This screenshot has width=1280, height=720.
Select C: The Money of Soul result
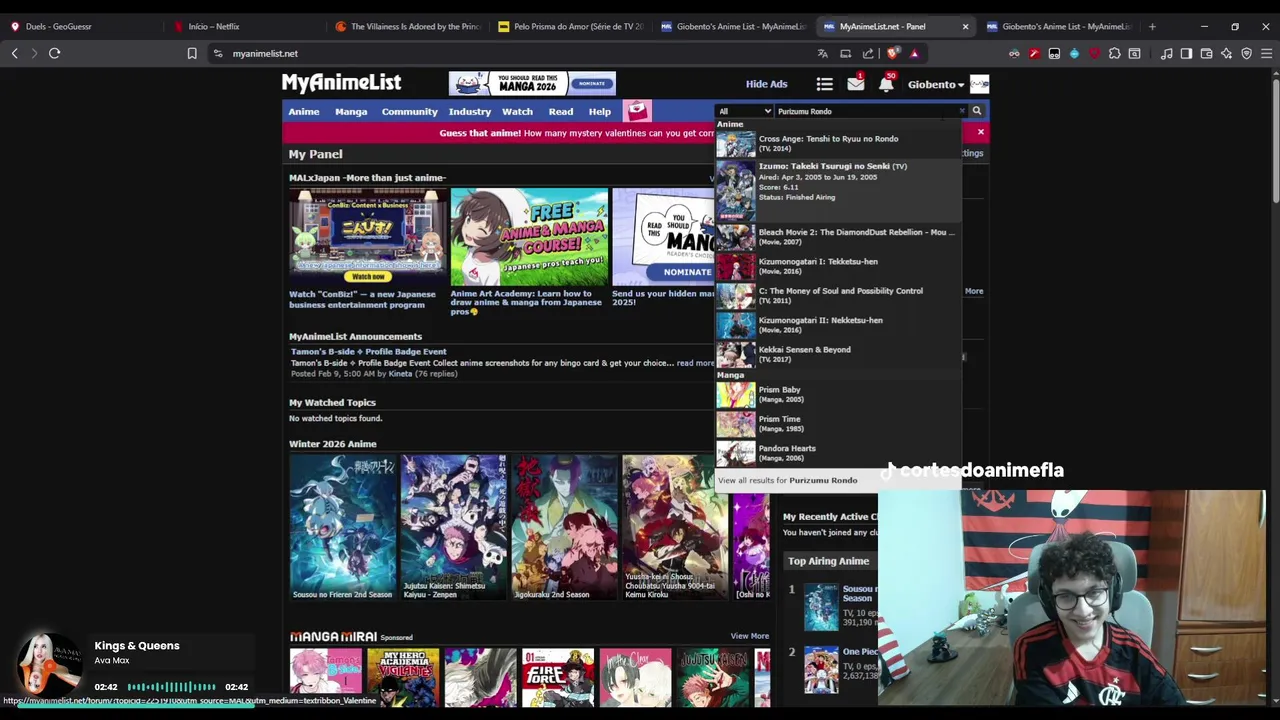click(838, 296)
